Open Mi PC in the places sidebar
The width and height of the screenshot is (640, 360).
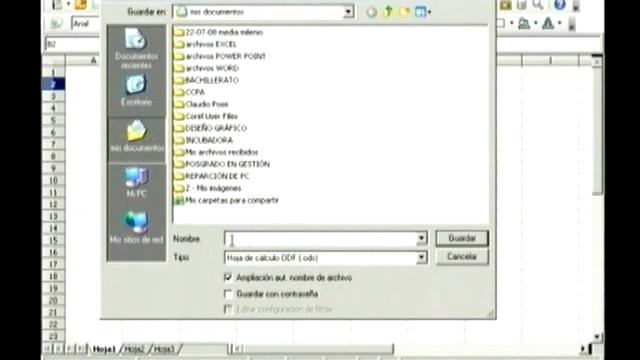(136, 183)
